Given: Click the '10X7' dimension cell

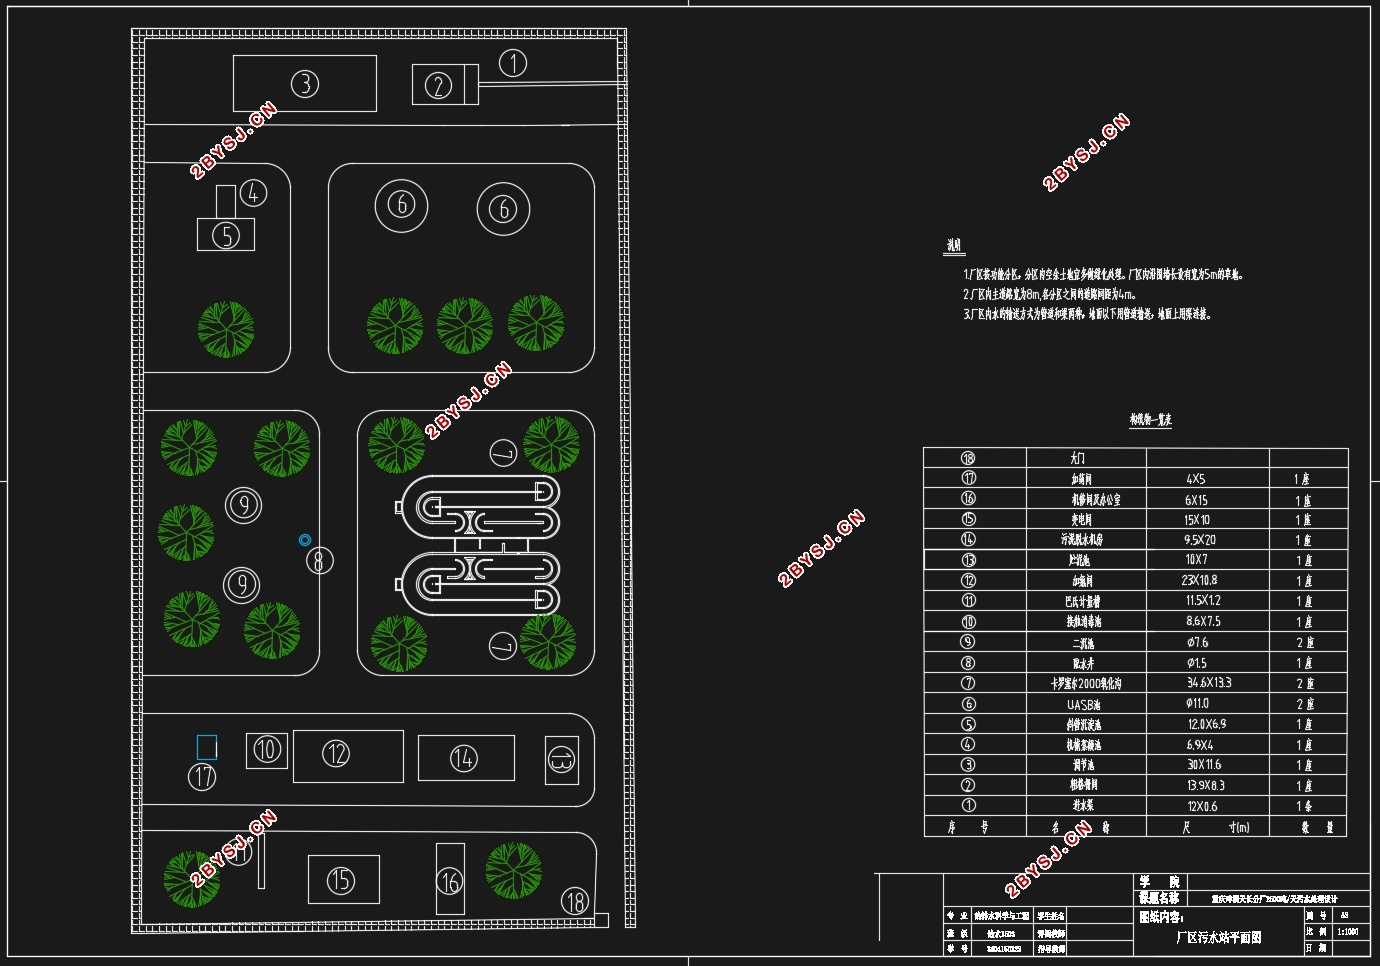Looking at the screenshot, I should click(1208, 560).
